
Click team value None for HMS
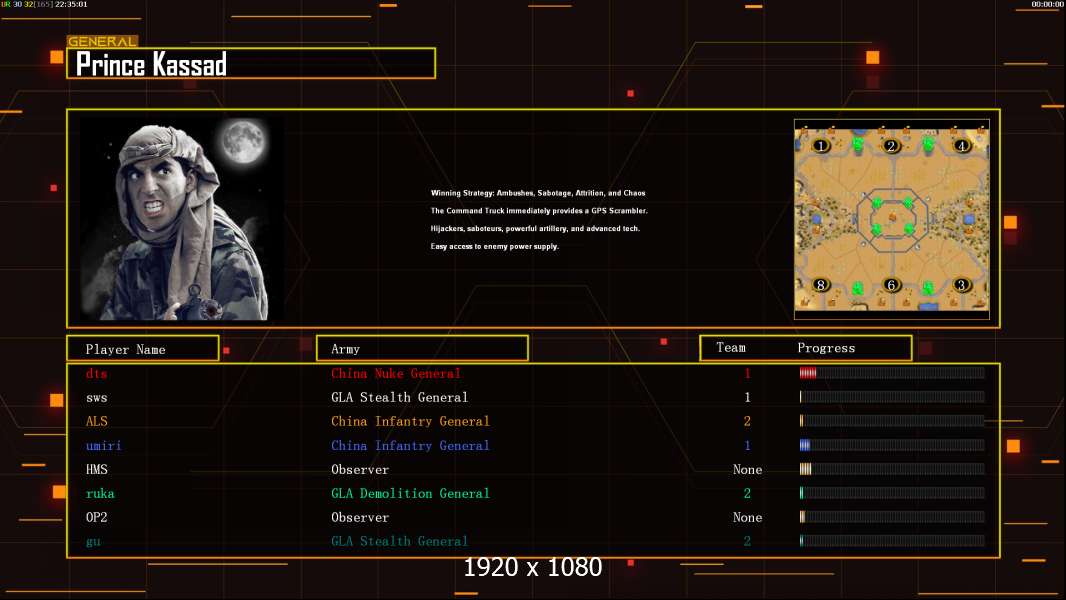(x=747, y=470)
